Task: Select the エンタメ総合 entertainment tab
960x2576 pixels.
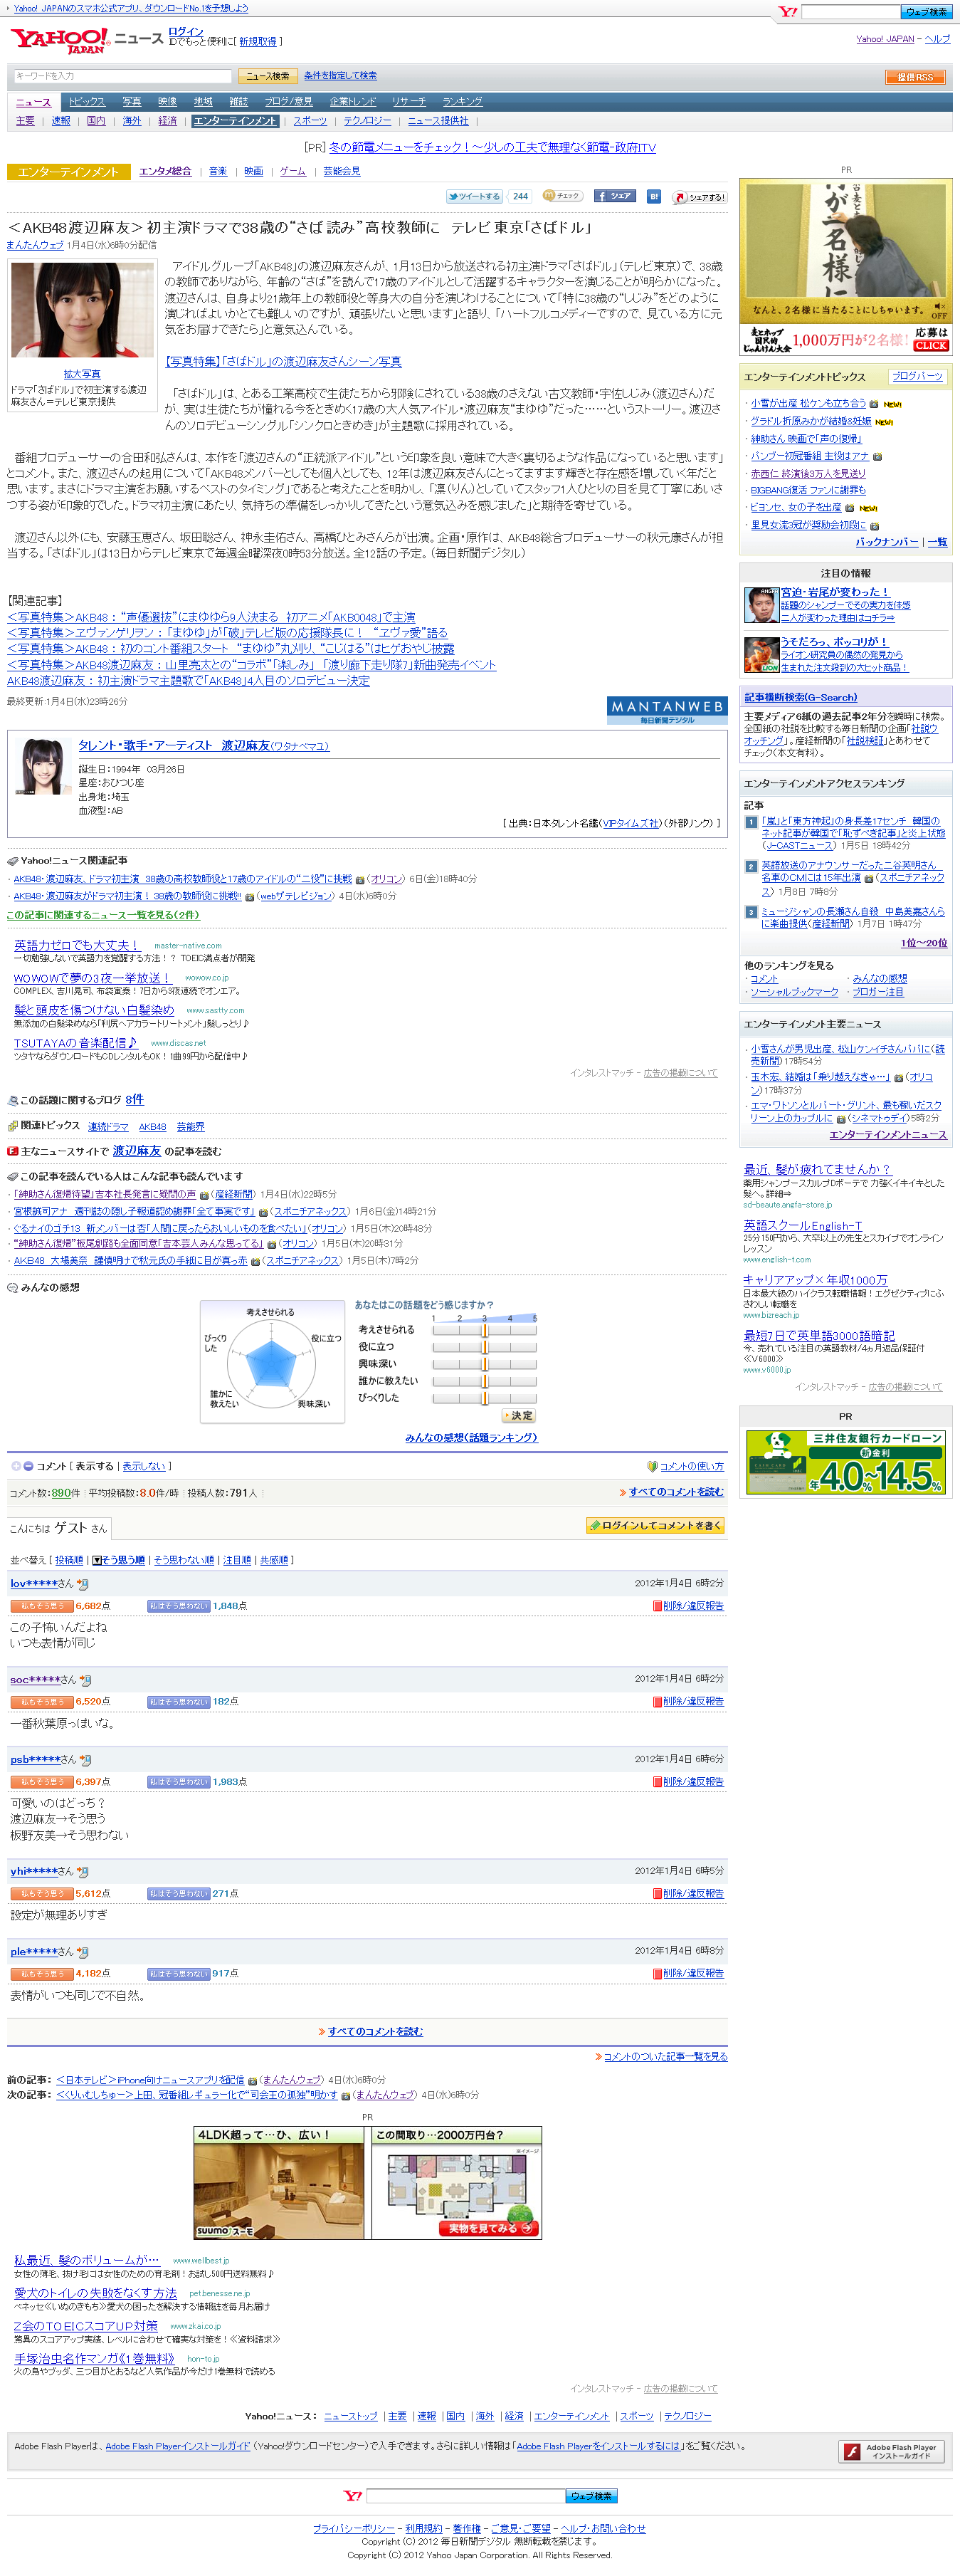Action: 165,172
